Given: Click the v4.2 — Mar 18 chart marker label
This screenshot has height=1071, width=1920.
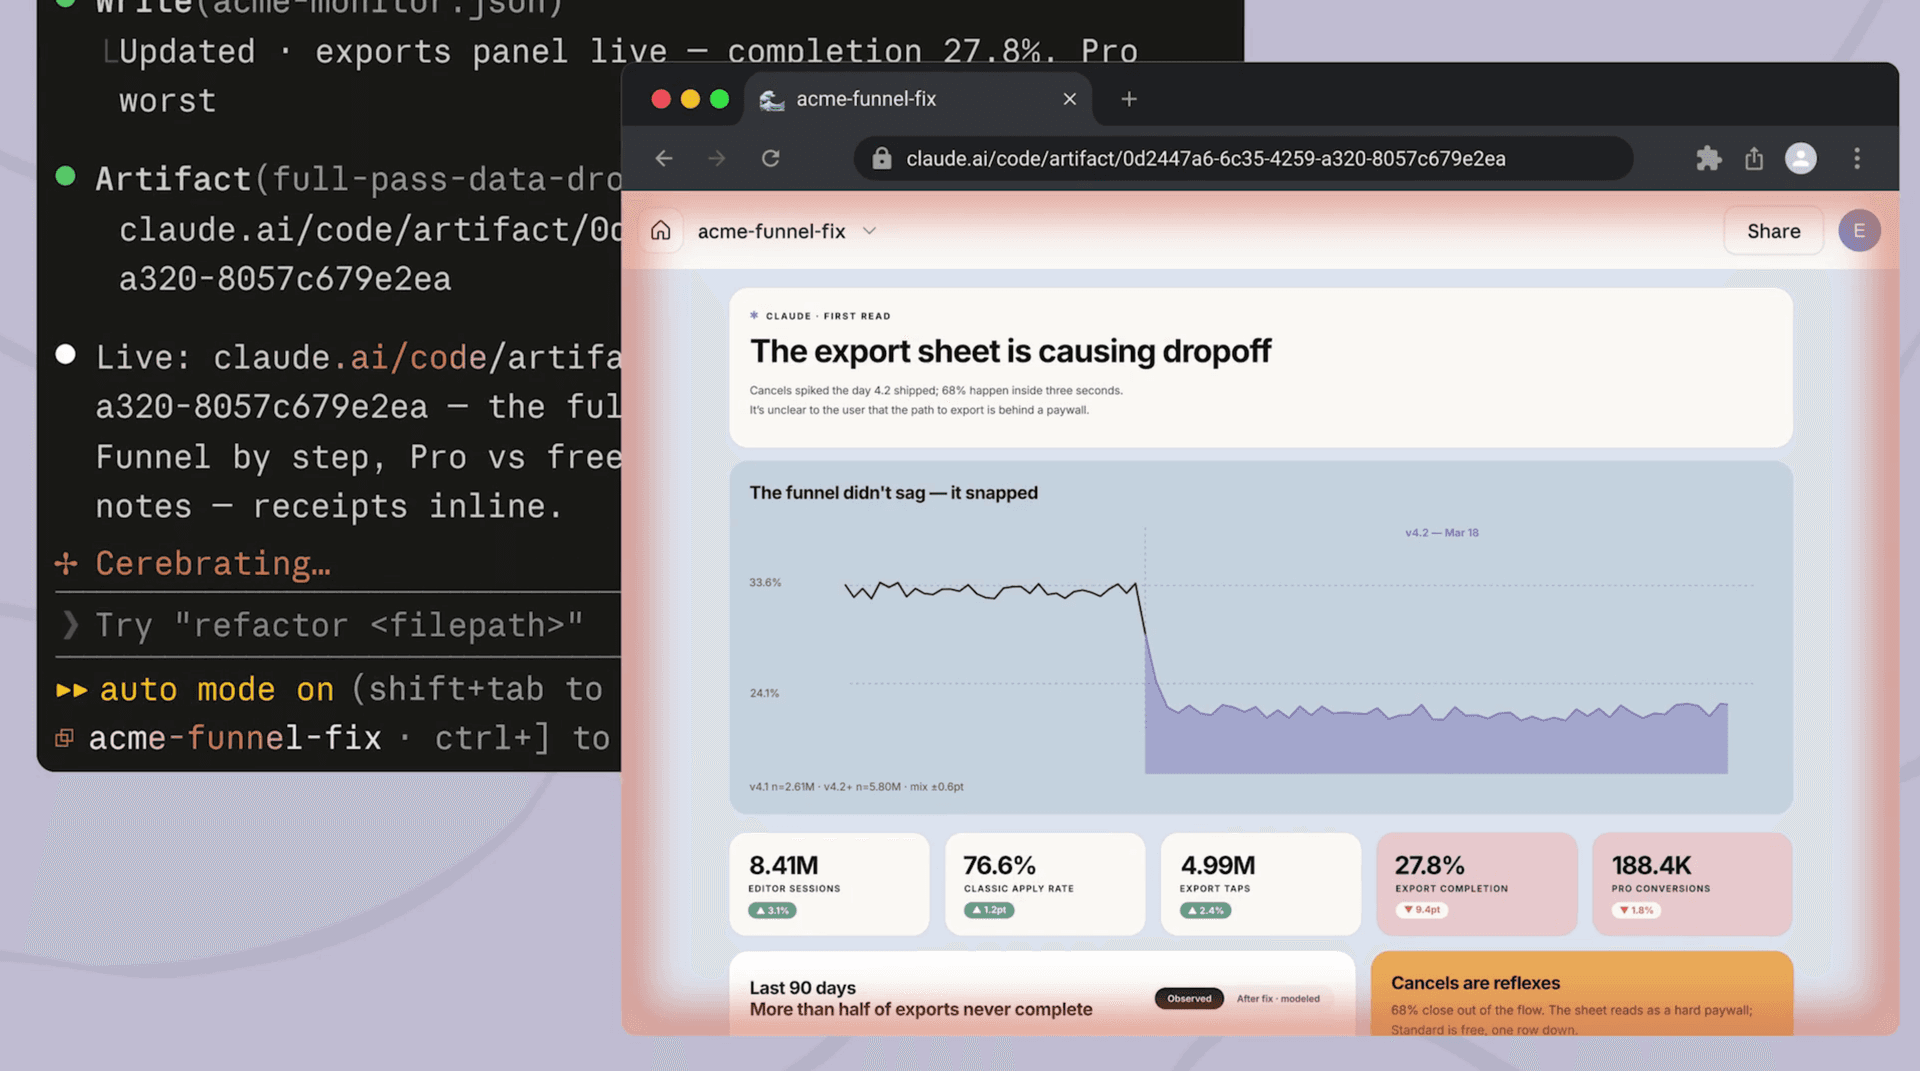Looking at the screenshot, I should coord(1441,533).
